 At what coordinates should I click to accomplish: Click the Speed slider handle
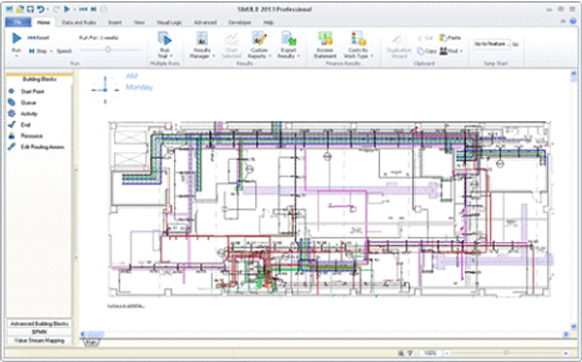(x=108, y=49)
